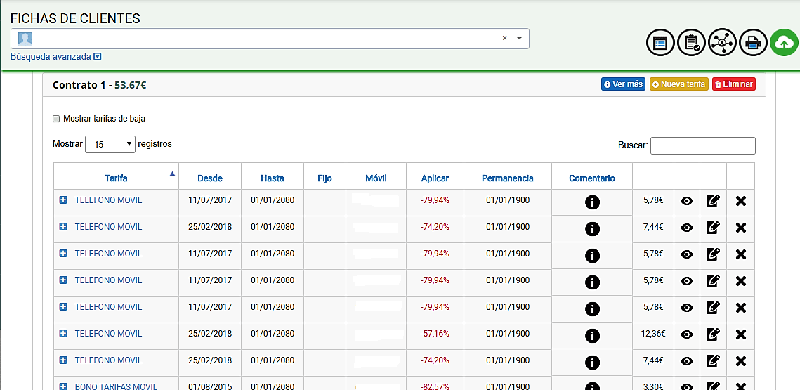Edit the third tariff row
The height and width of the screenshot is (390, 800).
point(713,254)
